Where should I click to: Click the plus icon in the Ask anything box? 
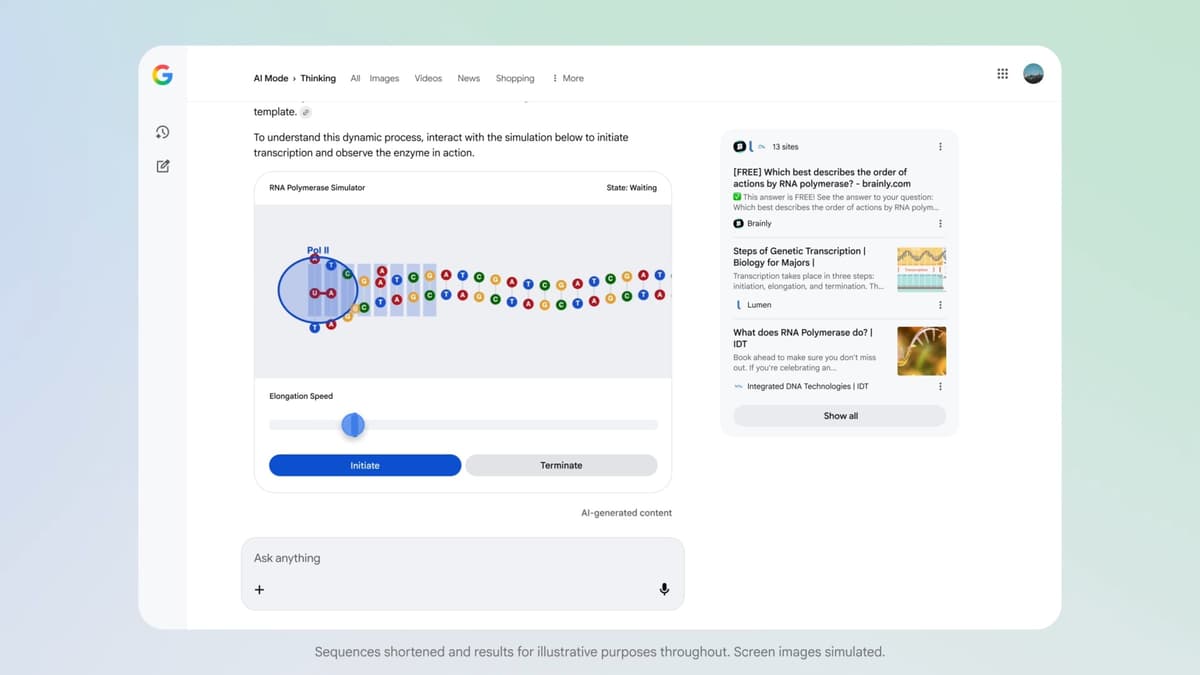point(259,589)
